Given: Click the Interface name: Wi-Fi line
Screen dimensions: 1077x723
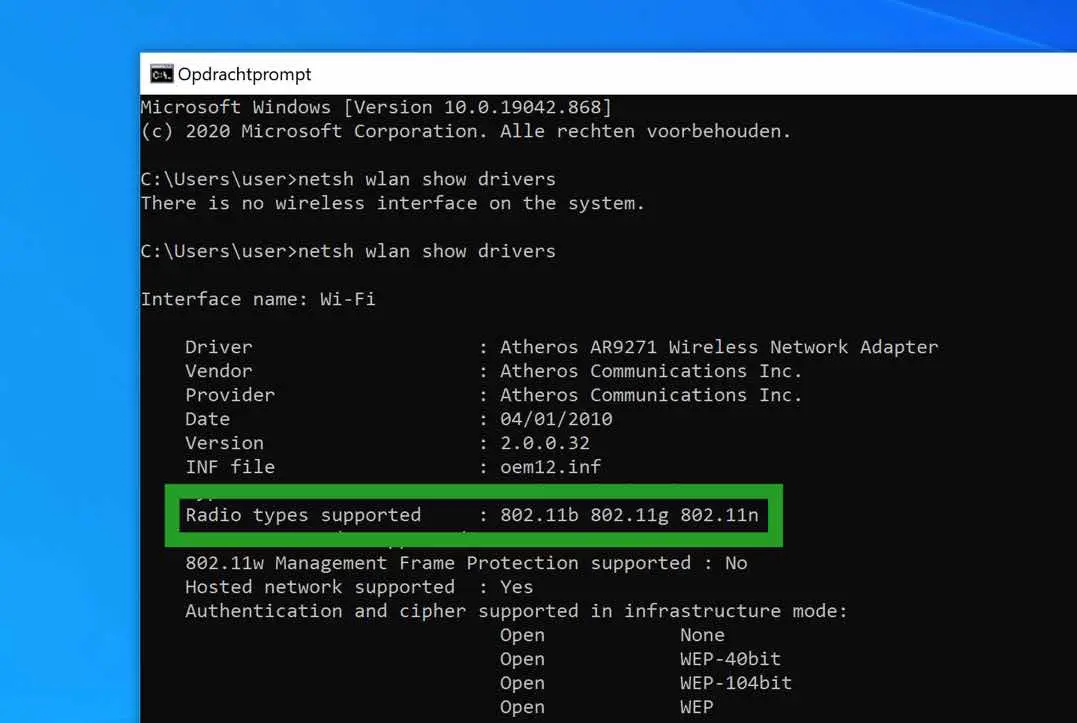Looking at the screenshot, I should 258,299.
